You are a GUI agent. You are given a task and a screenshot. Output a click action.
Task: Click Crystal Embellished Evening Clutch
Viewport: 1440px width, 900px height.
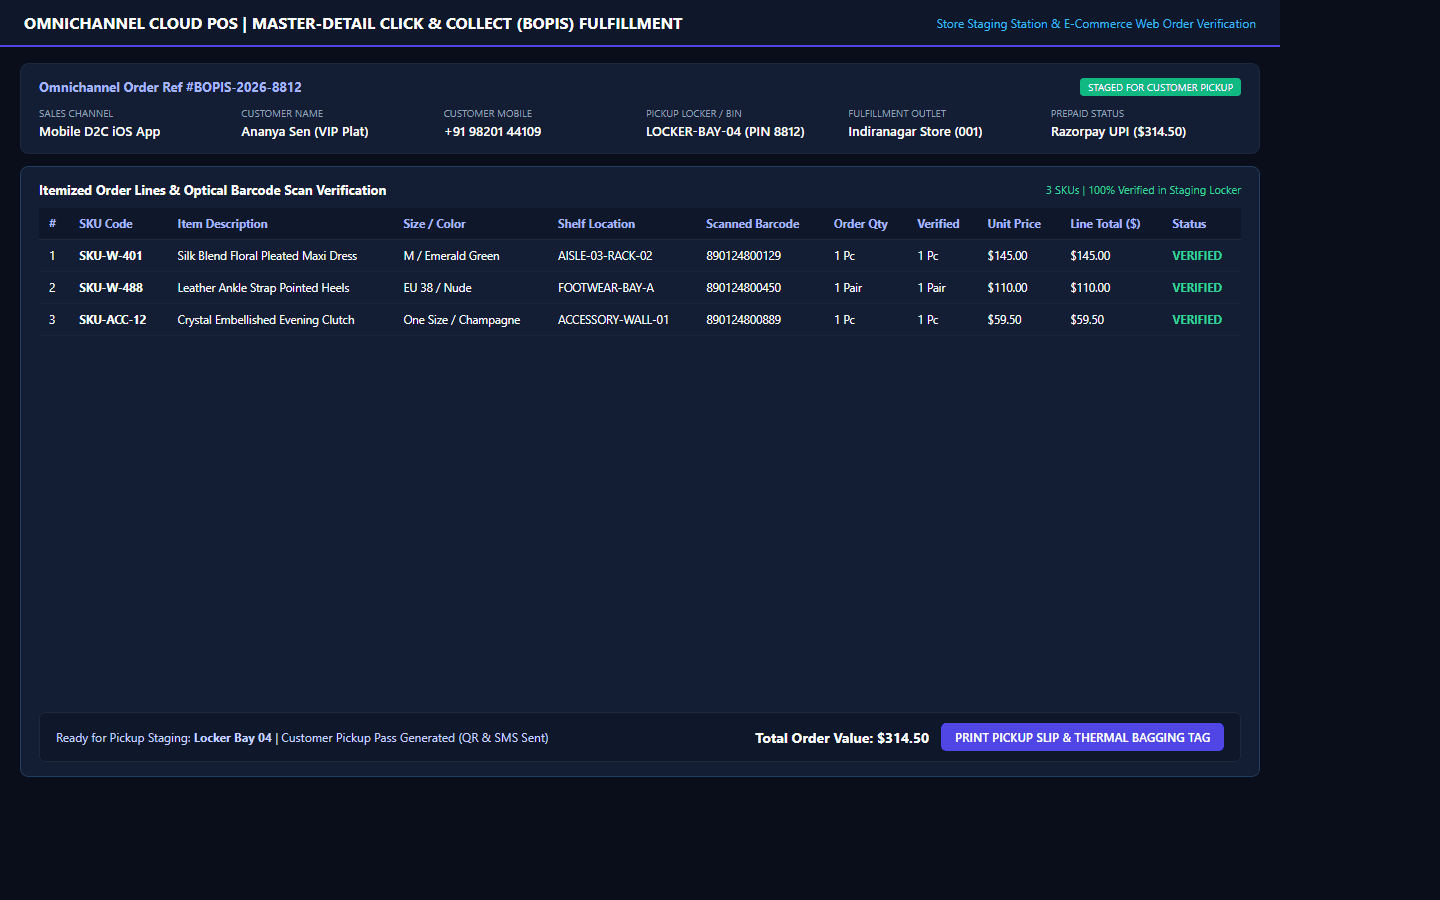(266, 320)
